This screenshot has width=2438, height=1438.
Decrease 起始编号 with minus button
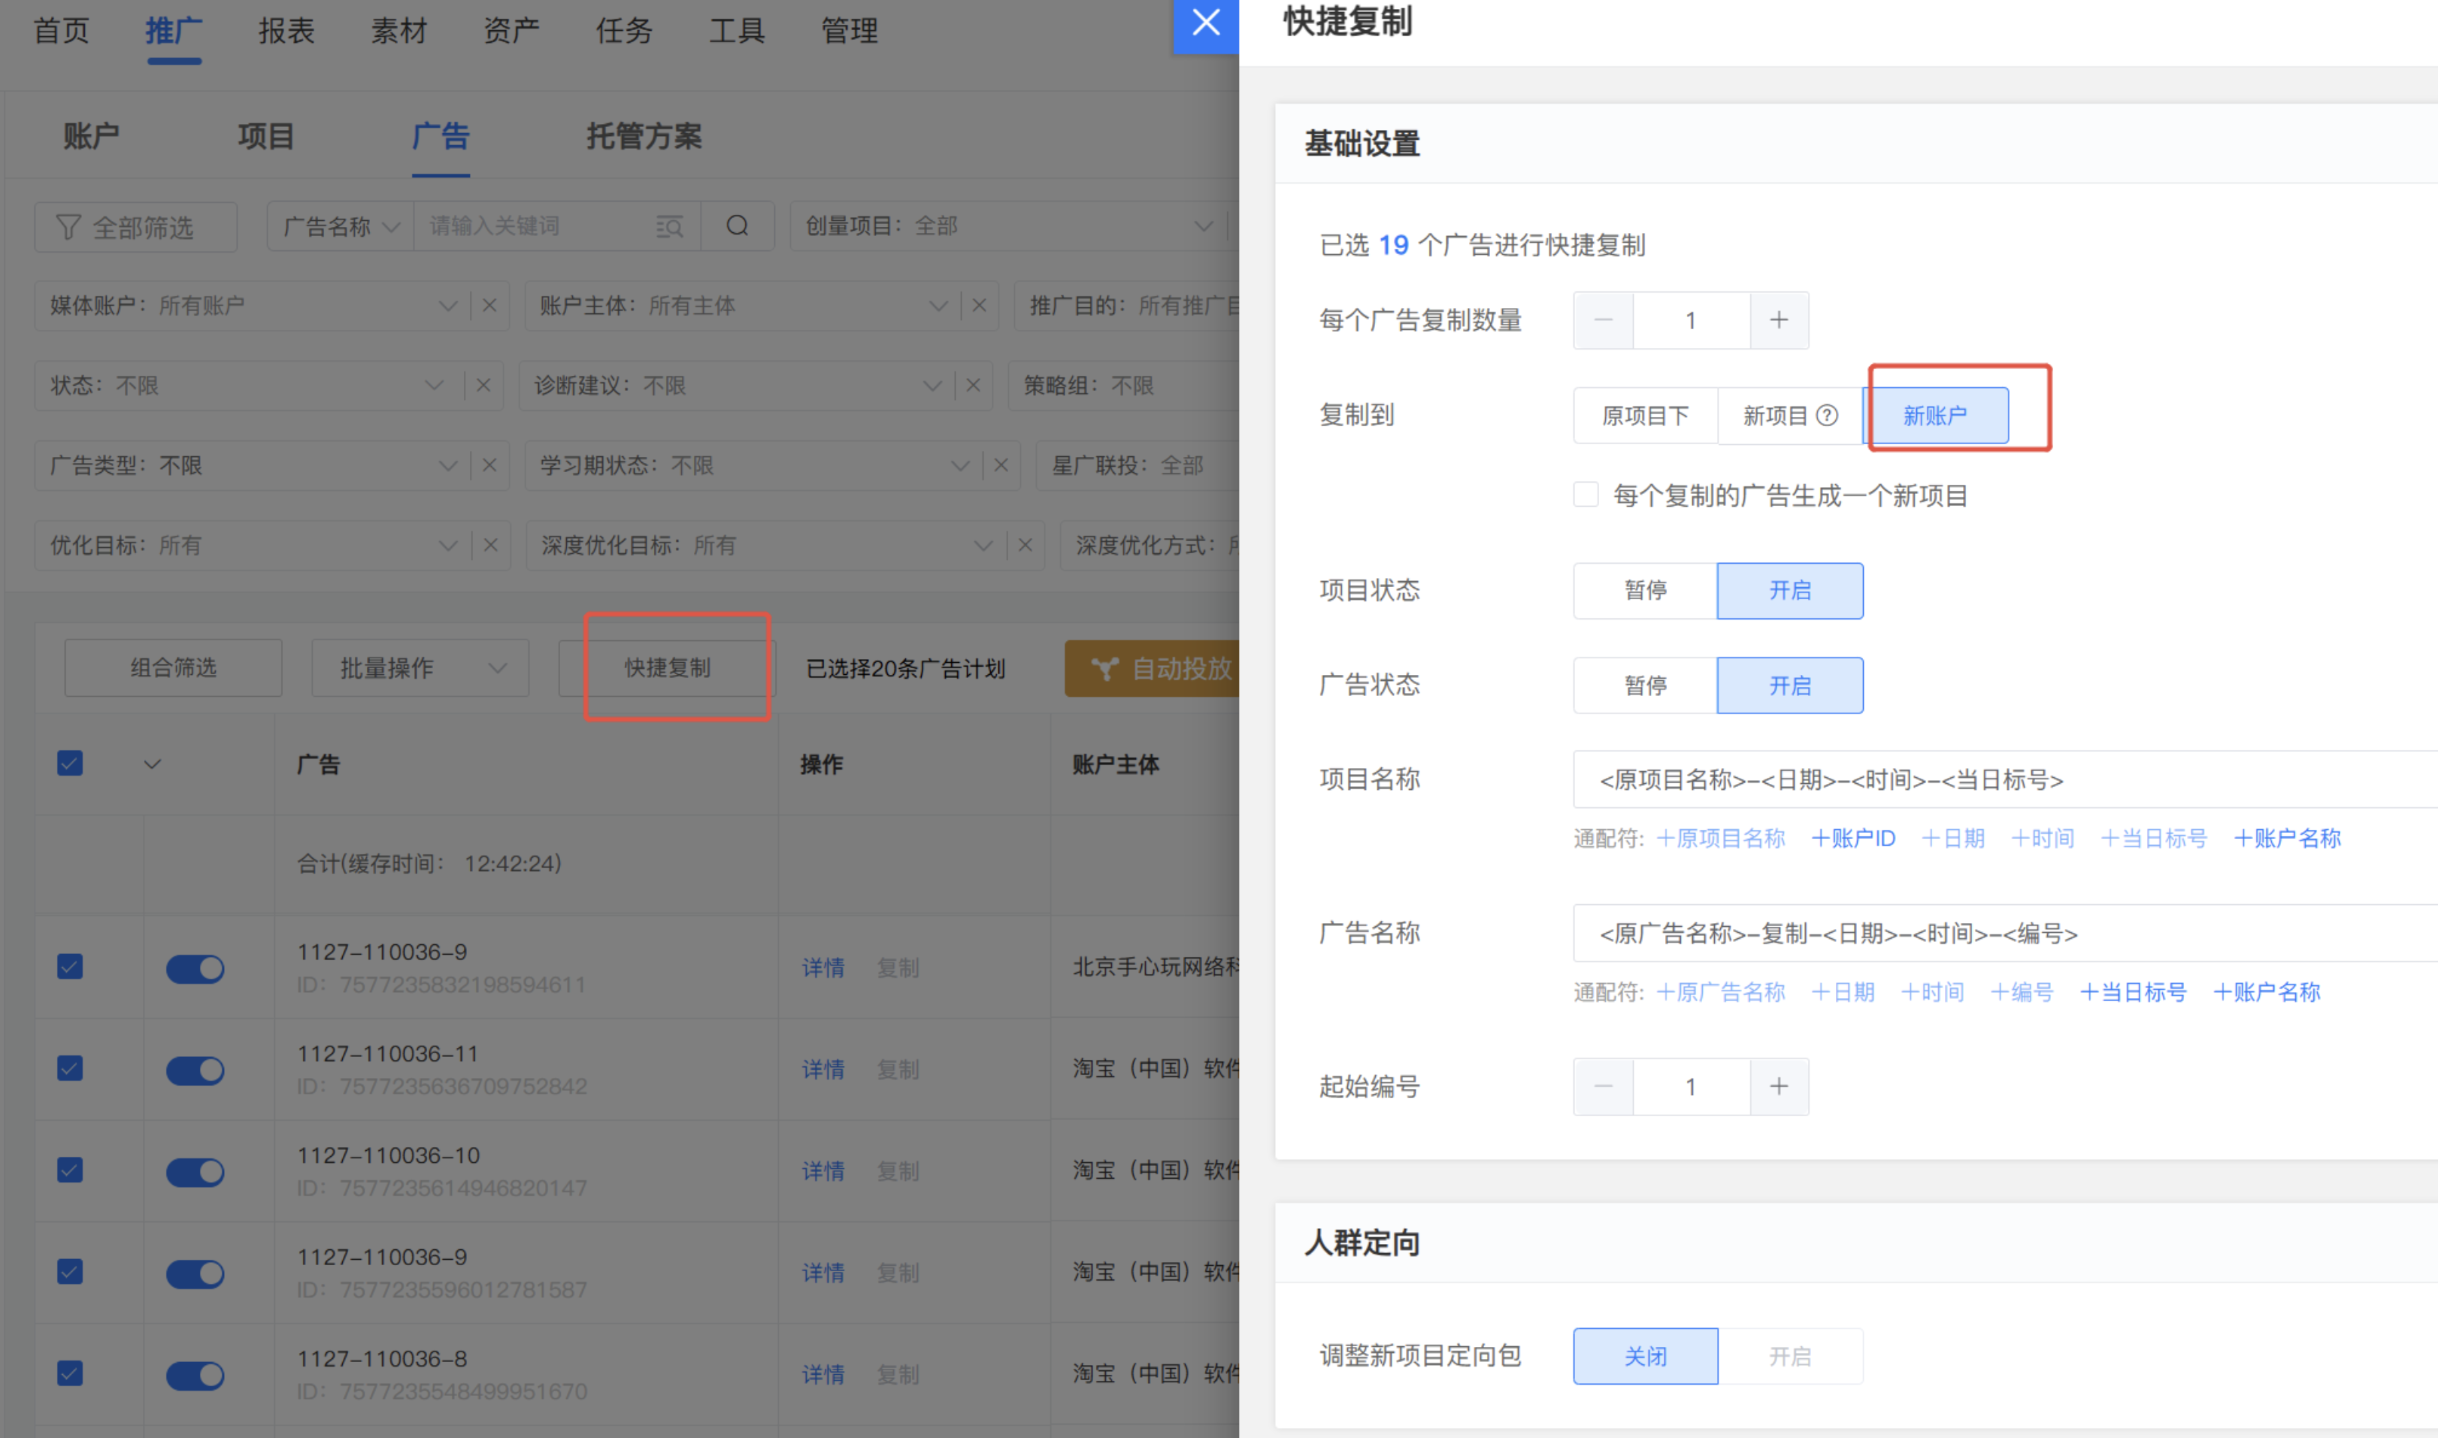point(1603,1086)
